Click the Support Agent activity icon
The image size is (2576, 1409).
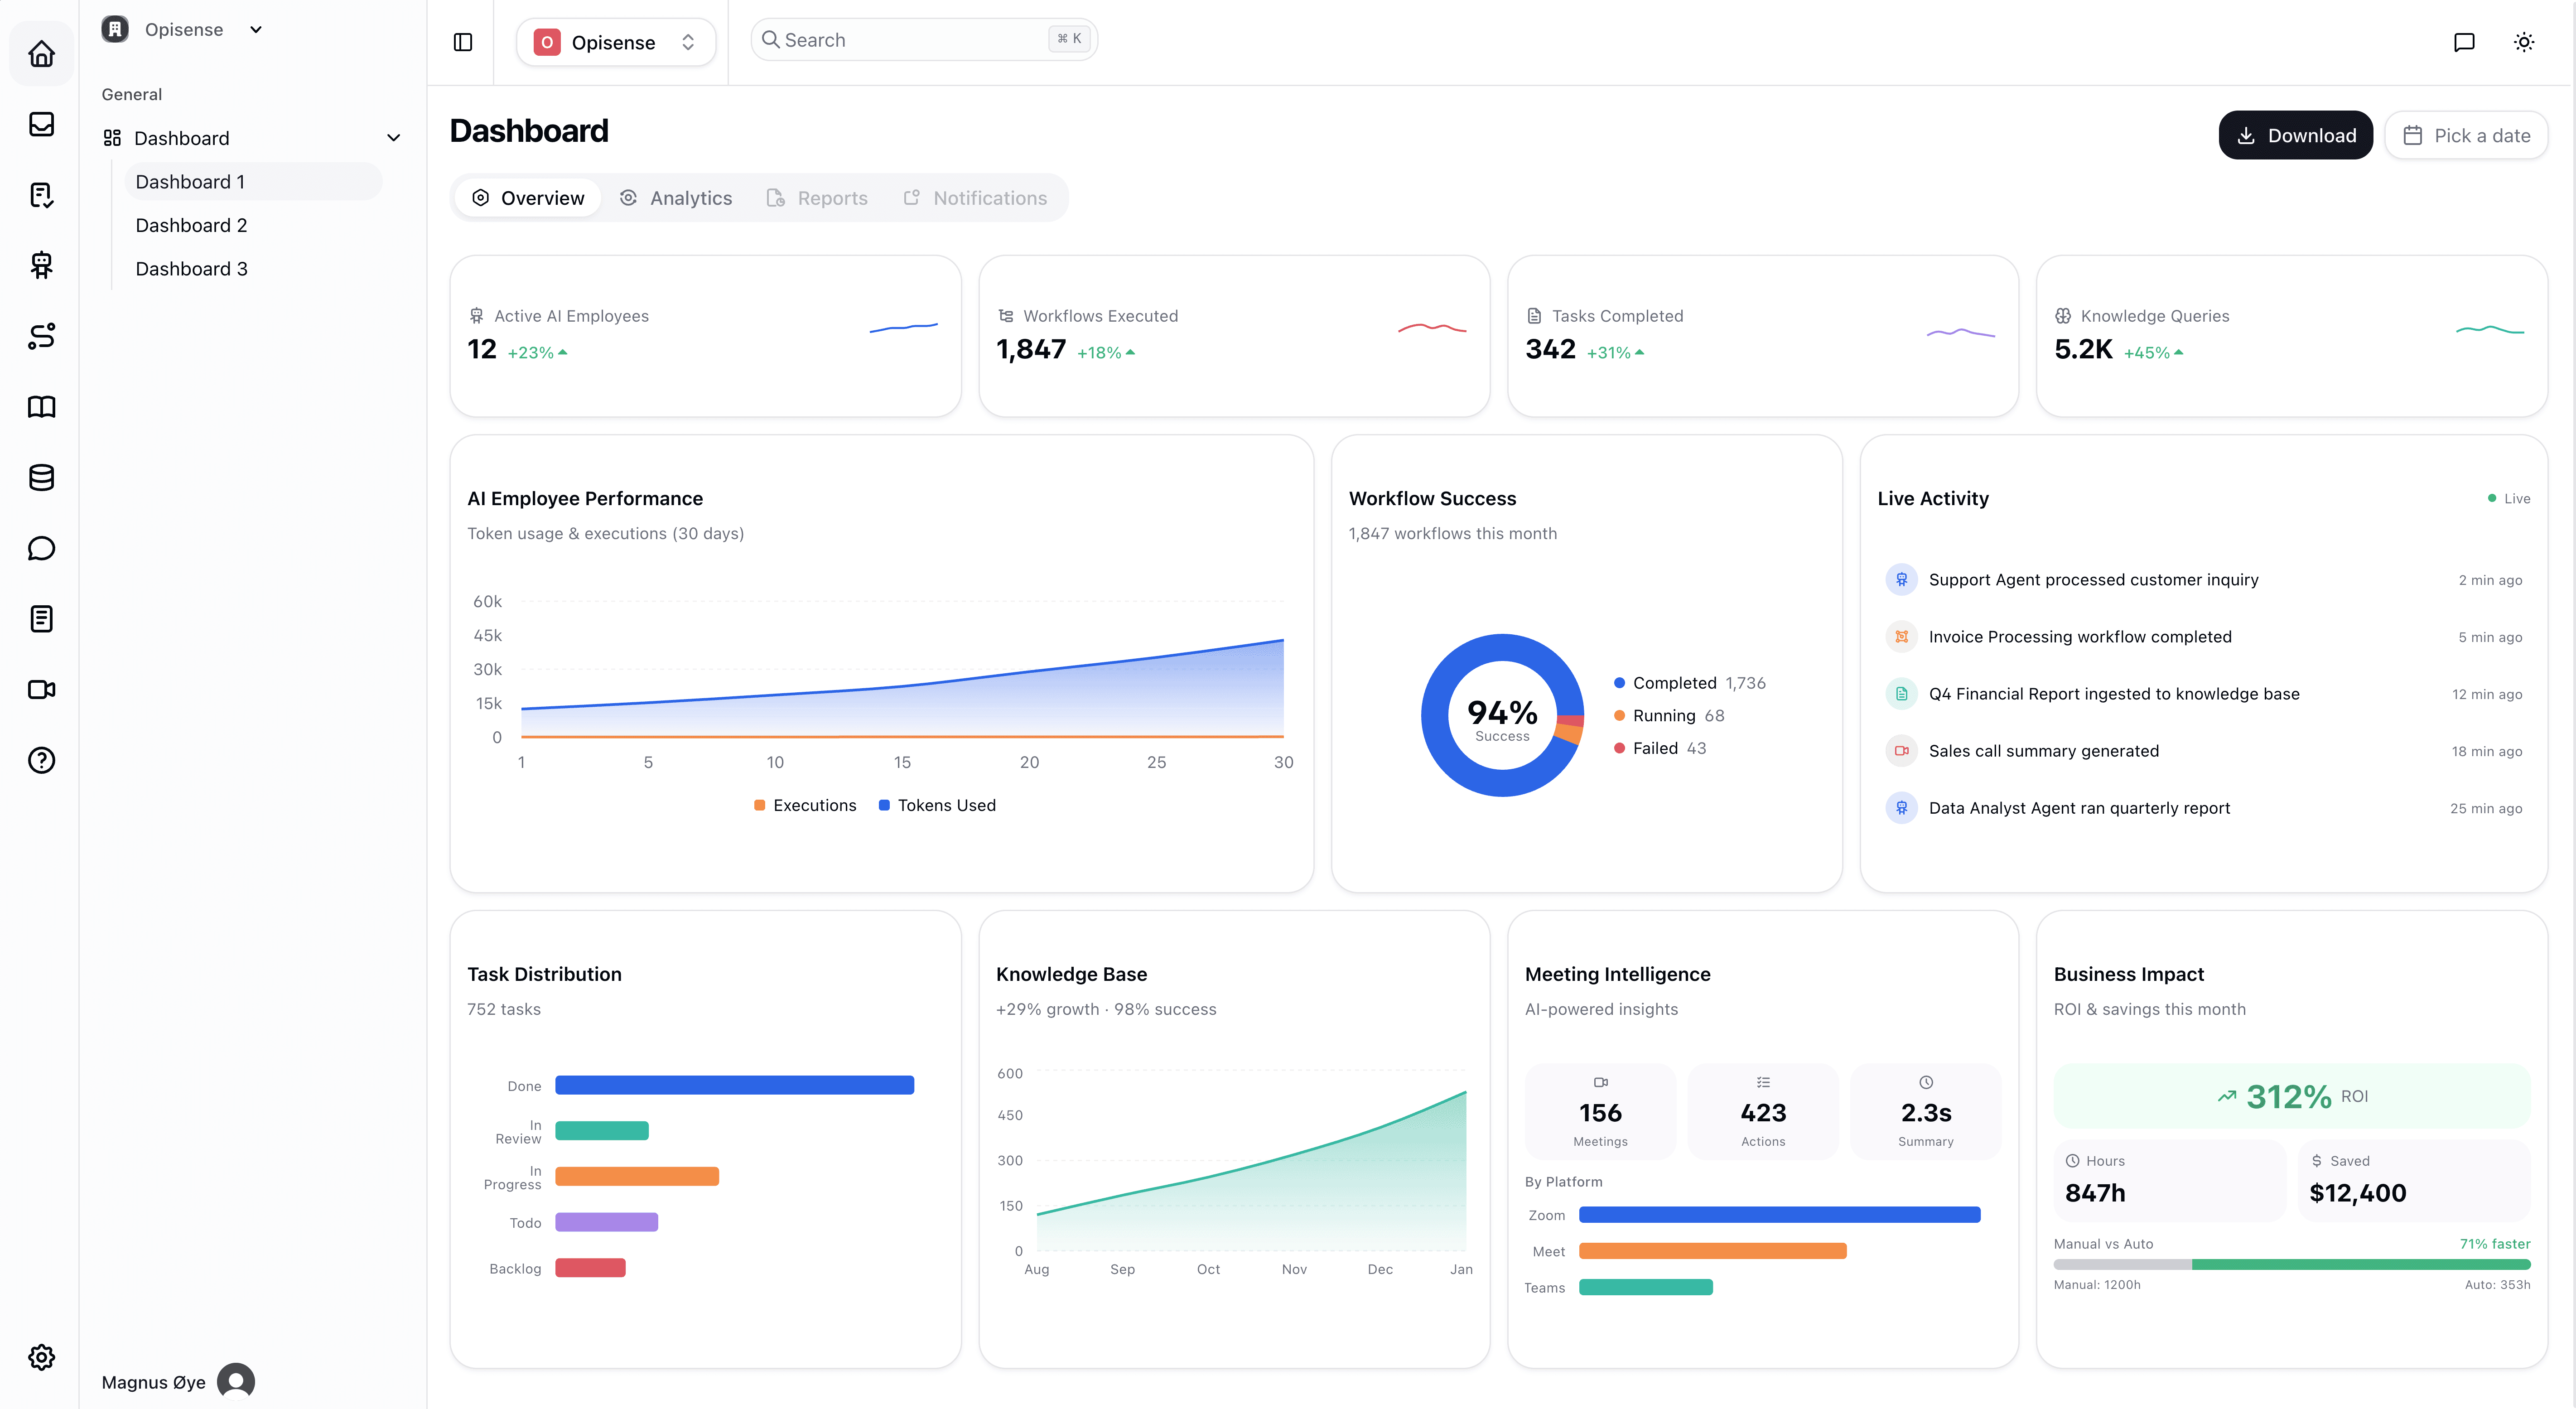pos(1901,580)
